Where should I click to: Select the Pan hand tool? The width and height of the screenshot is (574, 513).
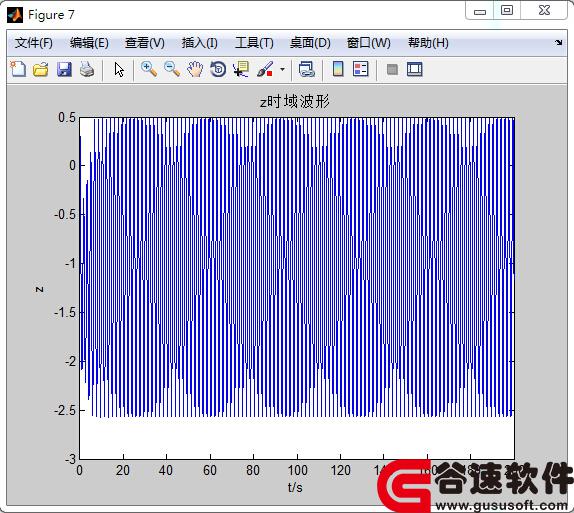pos(195,69)
